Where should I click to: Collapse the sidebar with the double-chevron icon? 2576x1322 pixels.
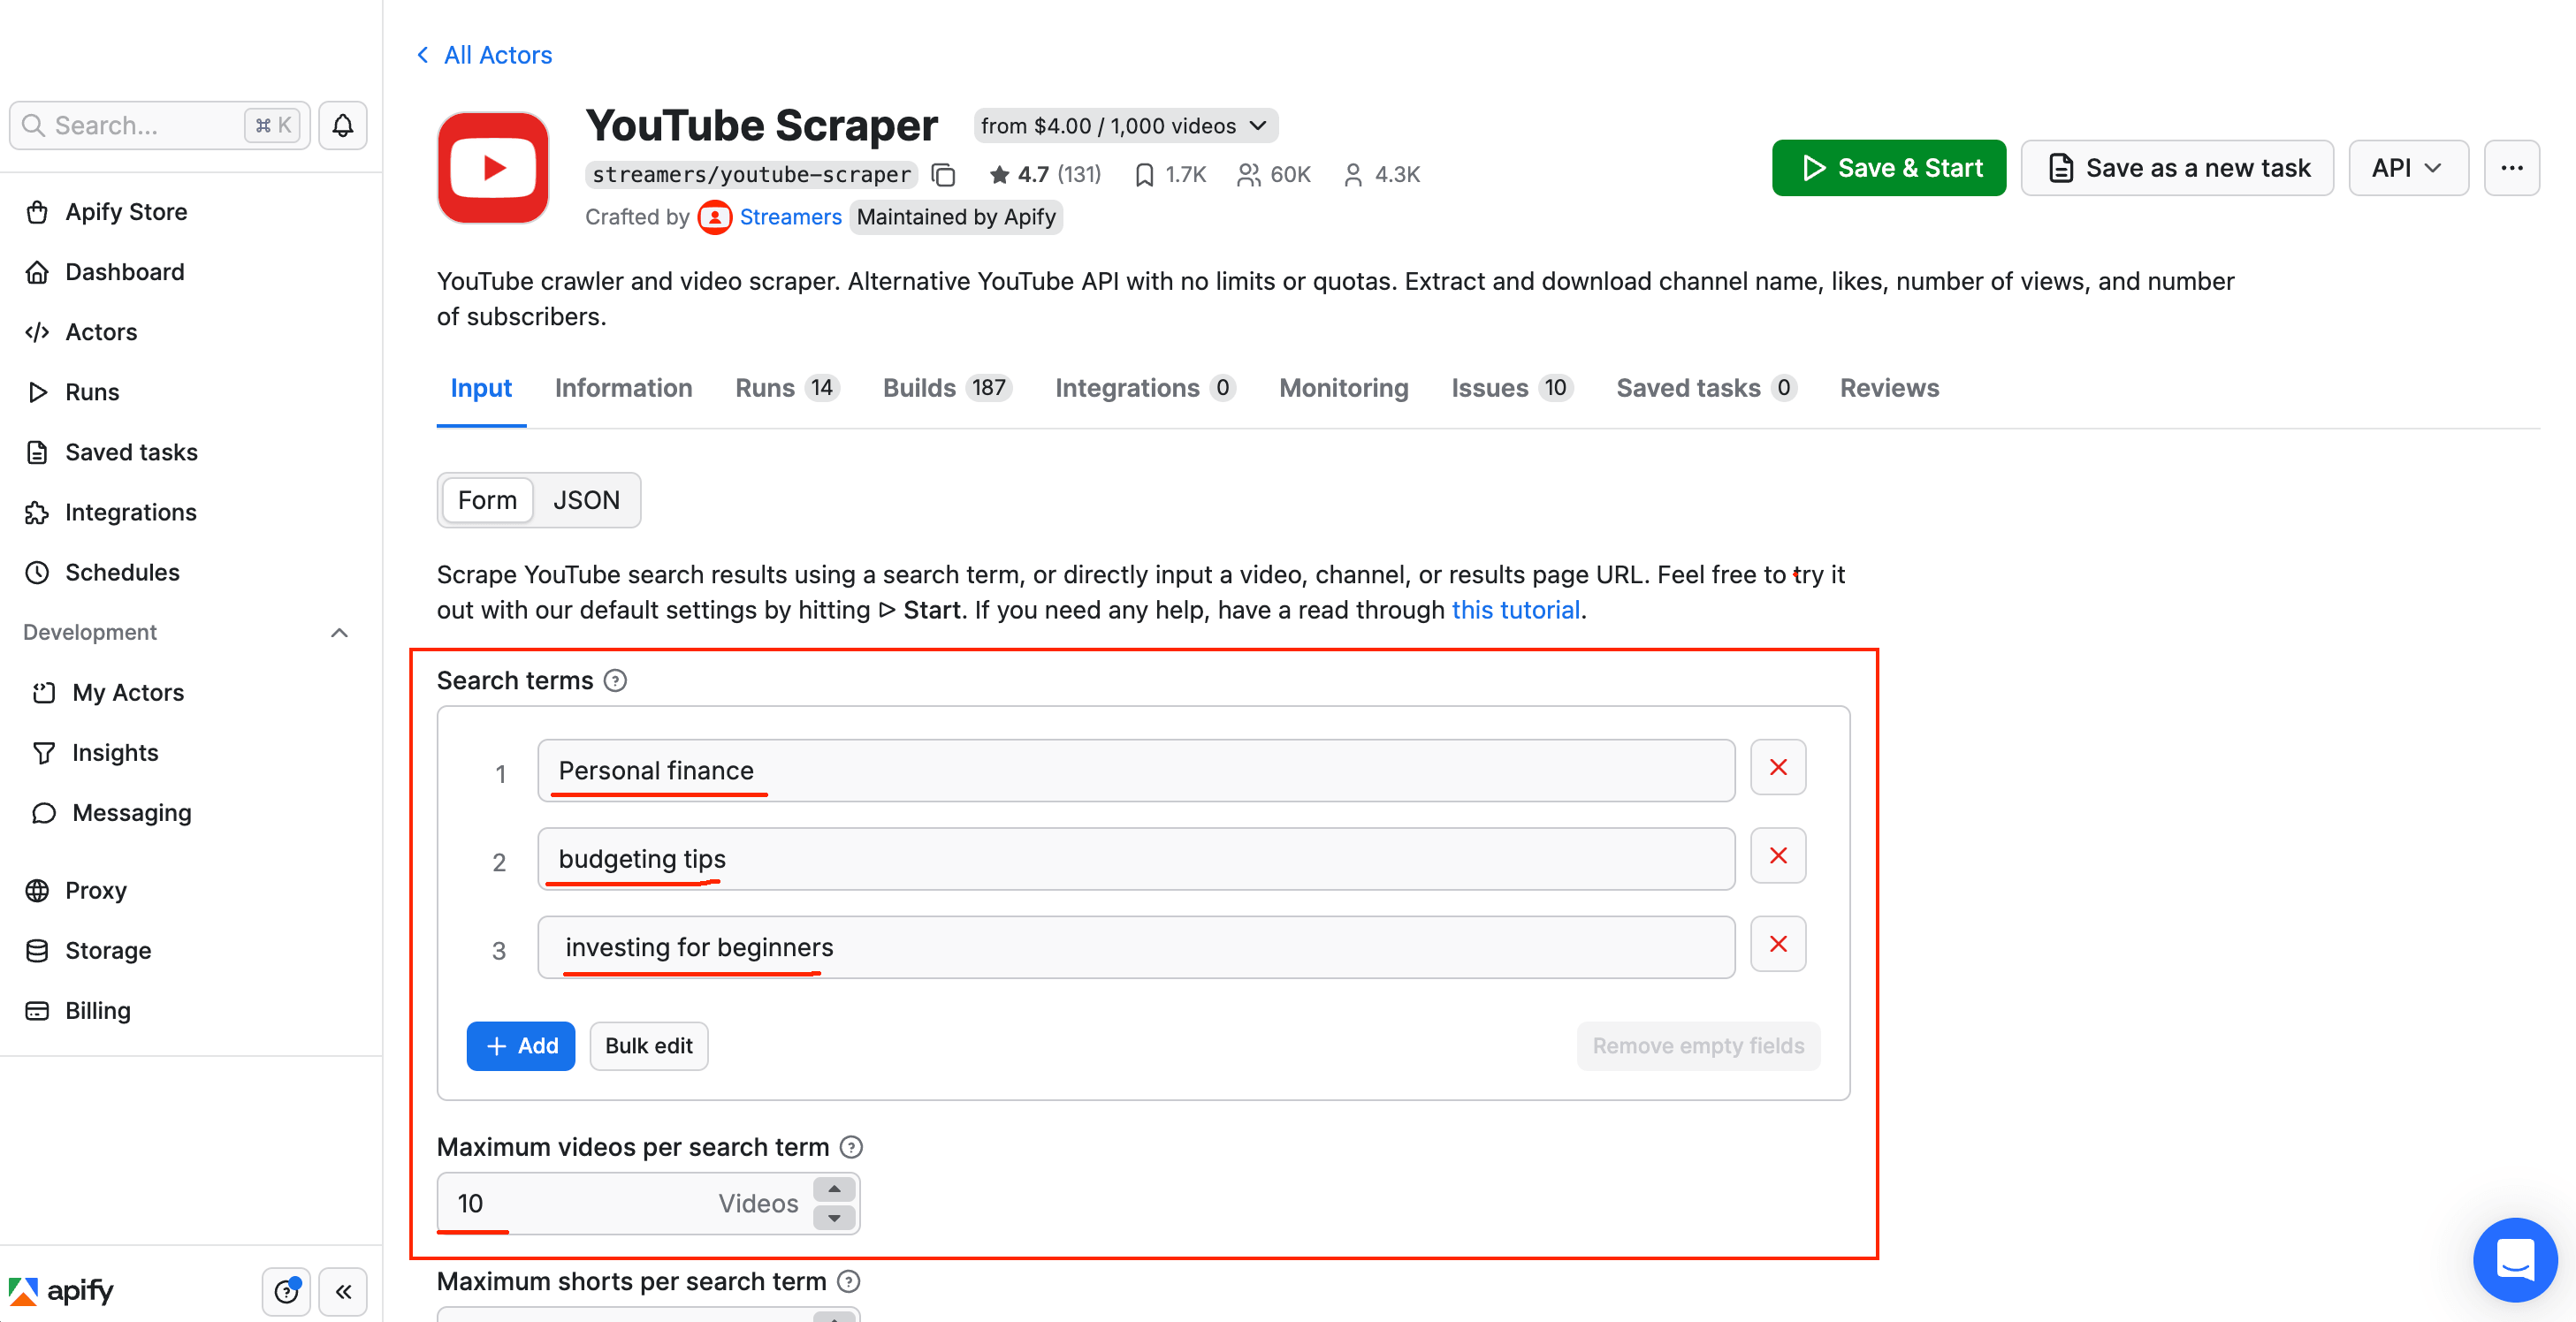(343, 1291)
